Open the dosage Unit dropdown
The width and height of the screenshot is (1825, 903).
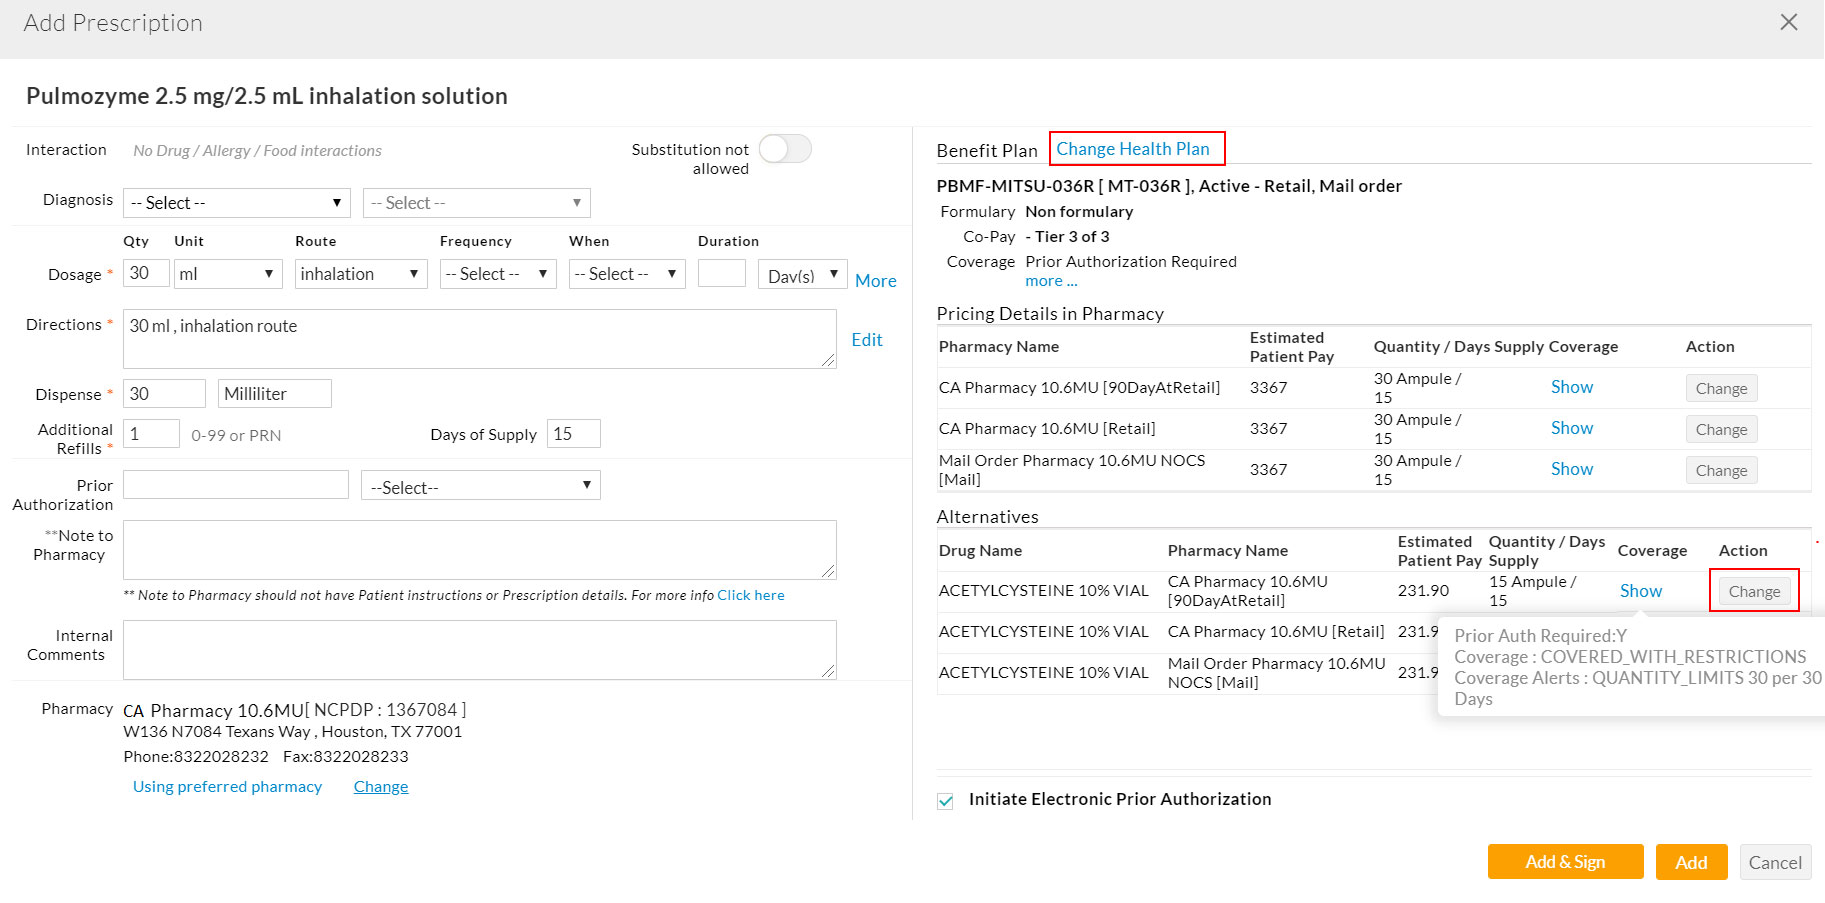227,274
